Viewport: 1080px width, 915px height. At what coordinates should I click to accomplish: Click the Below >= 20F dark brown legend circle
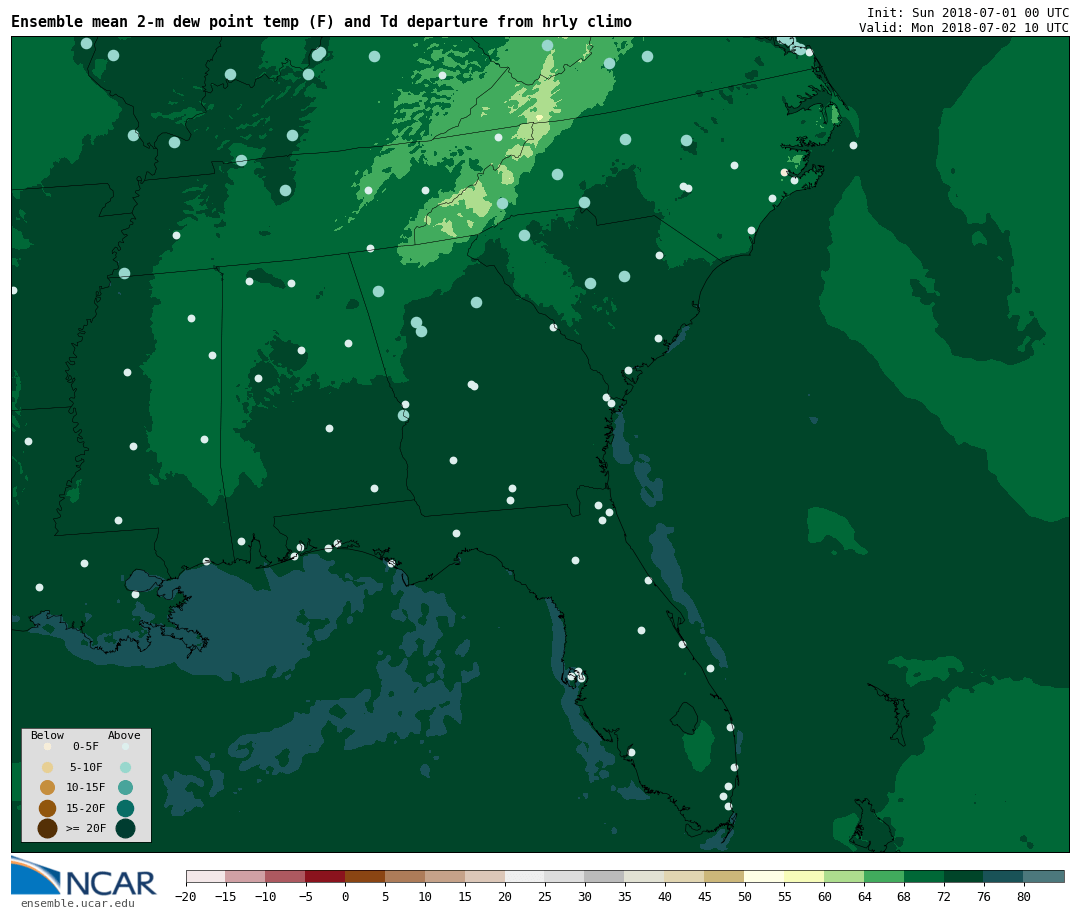(x=48, y=828)
